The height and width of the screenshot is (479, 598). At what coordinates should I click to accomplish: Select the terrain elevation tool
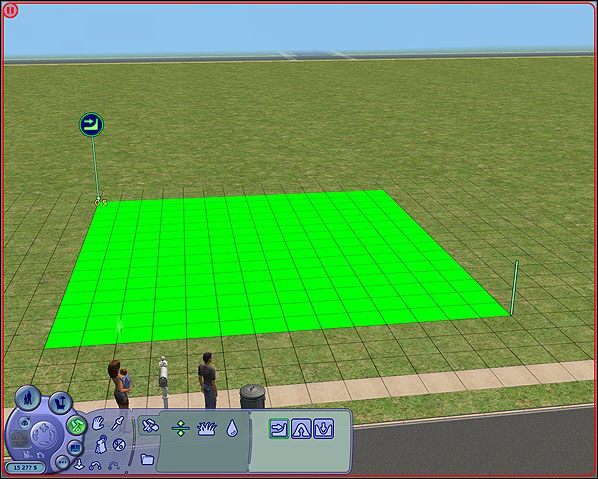coord(181,428)
